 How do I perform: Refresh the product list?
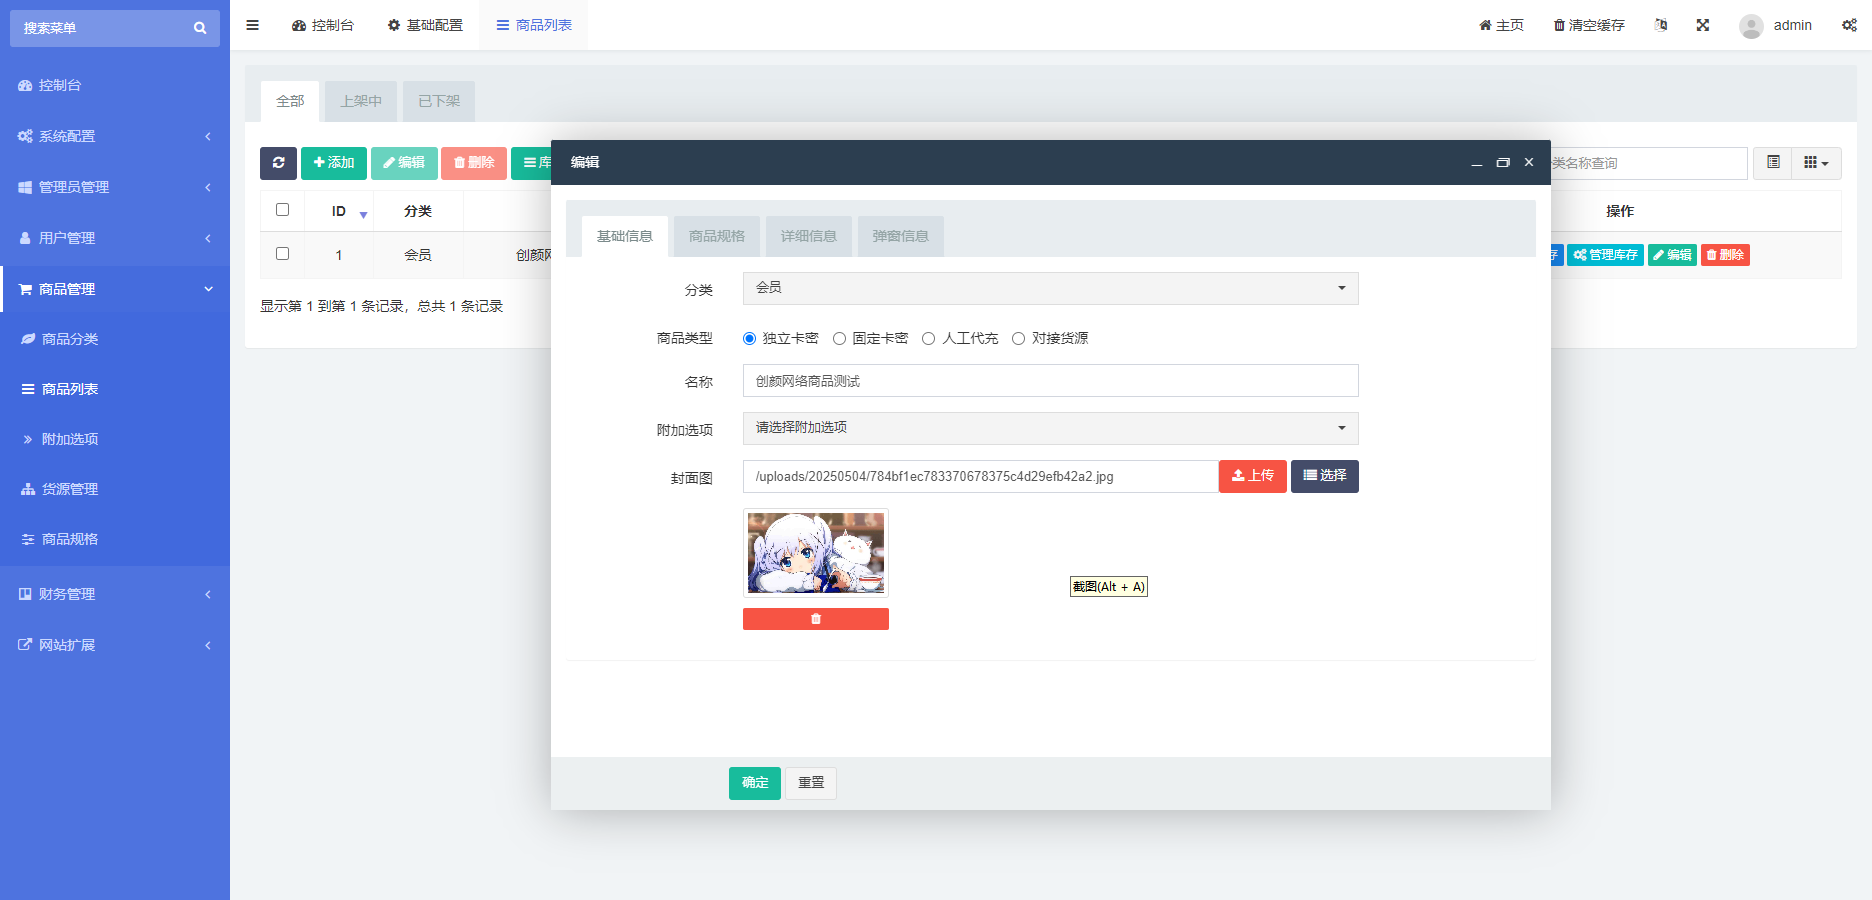click(278, 162)
